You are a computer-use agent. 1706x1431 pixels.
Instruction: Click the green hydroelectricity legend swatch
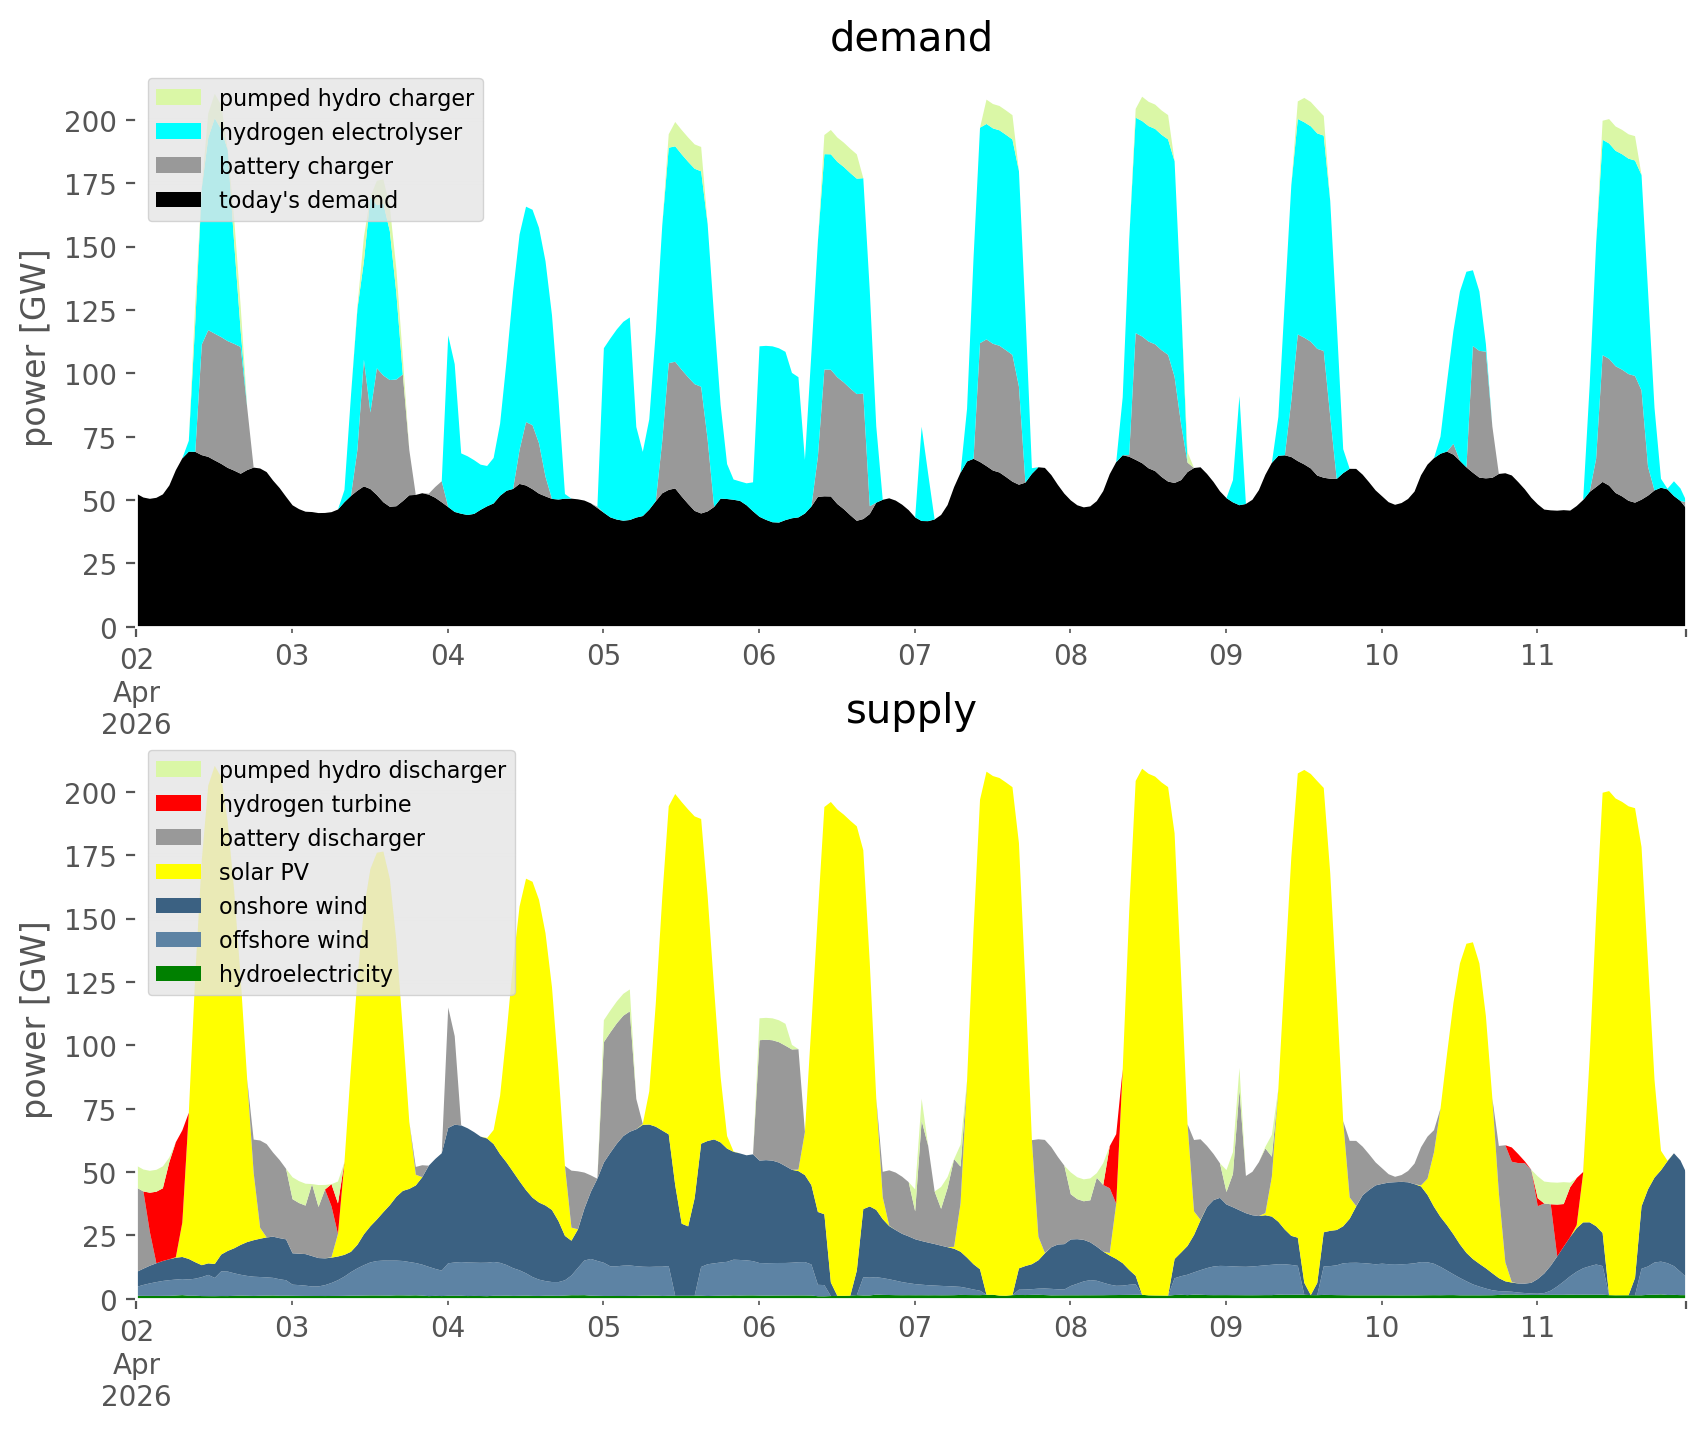coord(179,974)
